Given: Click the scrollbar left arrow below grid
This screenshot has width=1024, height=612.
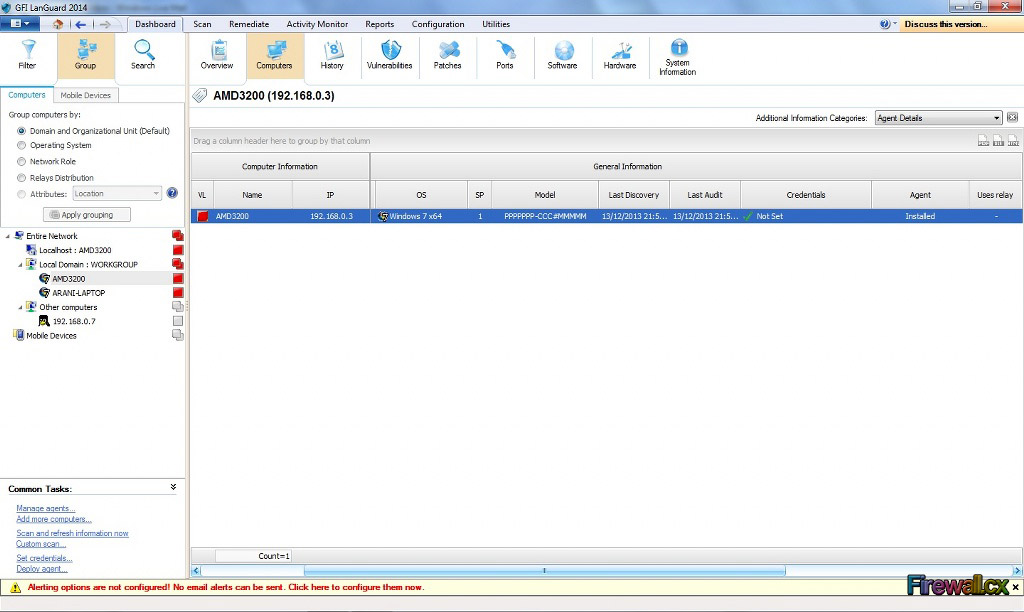Looking at the screenshot, I should click(196, 571).
